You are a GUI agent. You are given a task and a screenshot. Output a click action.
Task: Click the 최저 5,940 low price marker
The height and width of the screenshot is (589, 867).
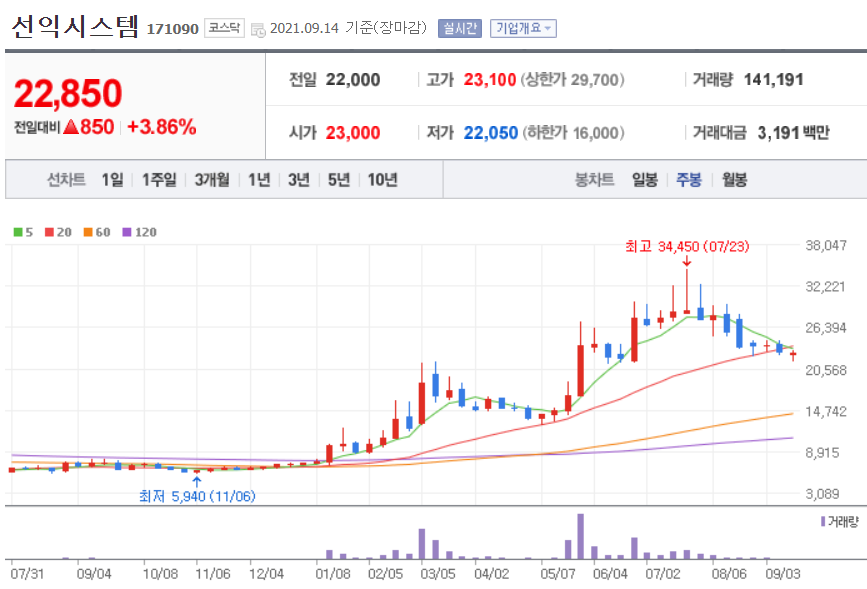(x=196, y=495)
